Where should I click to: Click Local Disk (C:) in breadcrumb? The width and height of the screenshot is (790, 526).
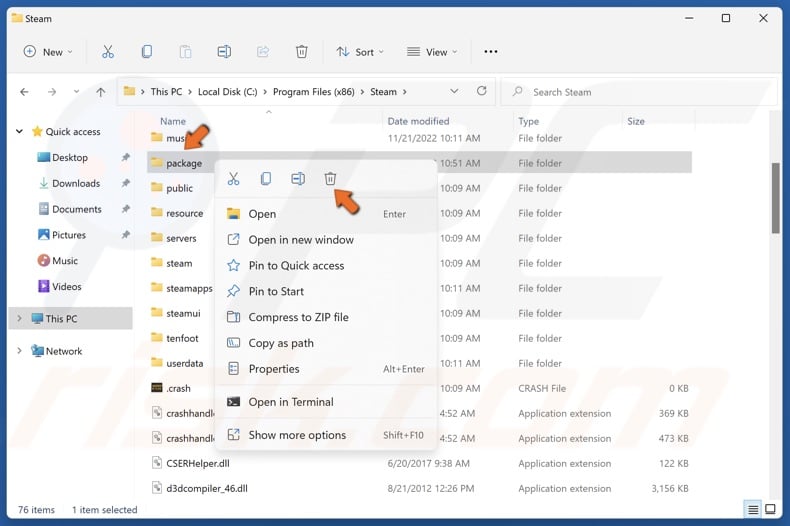227,92
